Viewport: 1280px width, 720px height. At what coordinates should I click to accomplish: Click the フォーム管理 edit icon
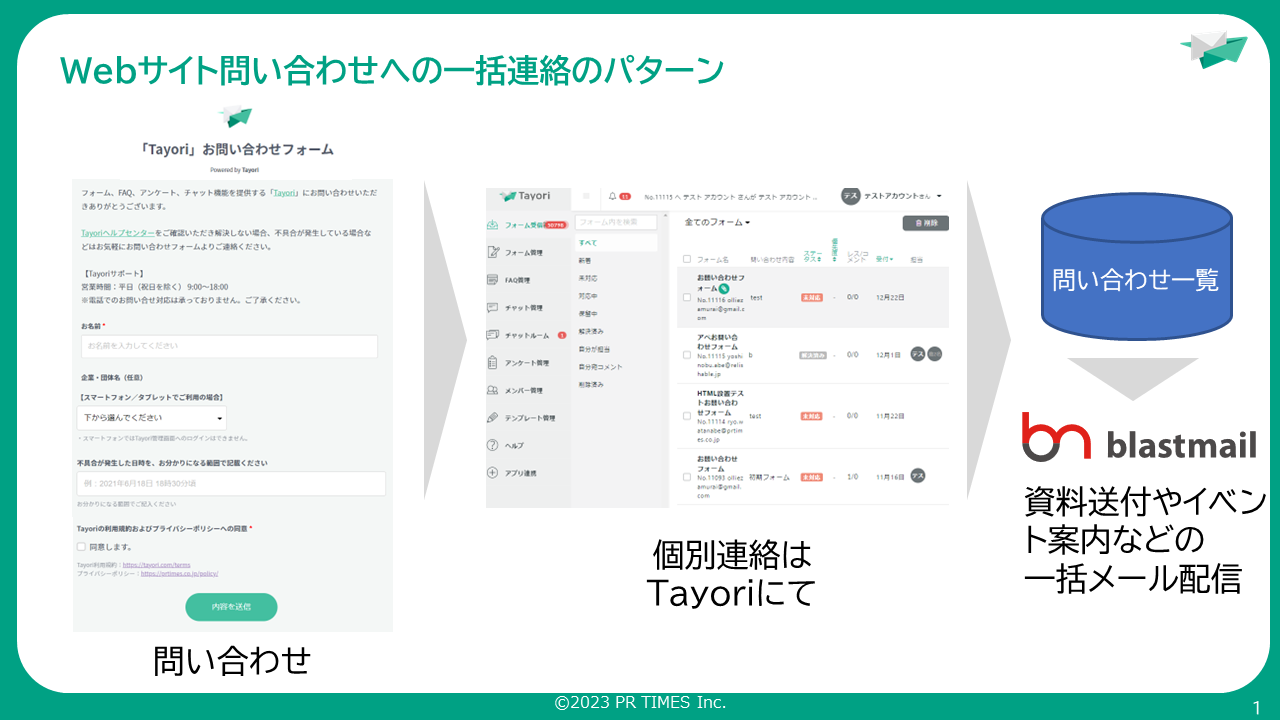coord(492,252)
